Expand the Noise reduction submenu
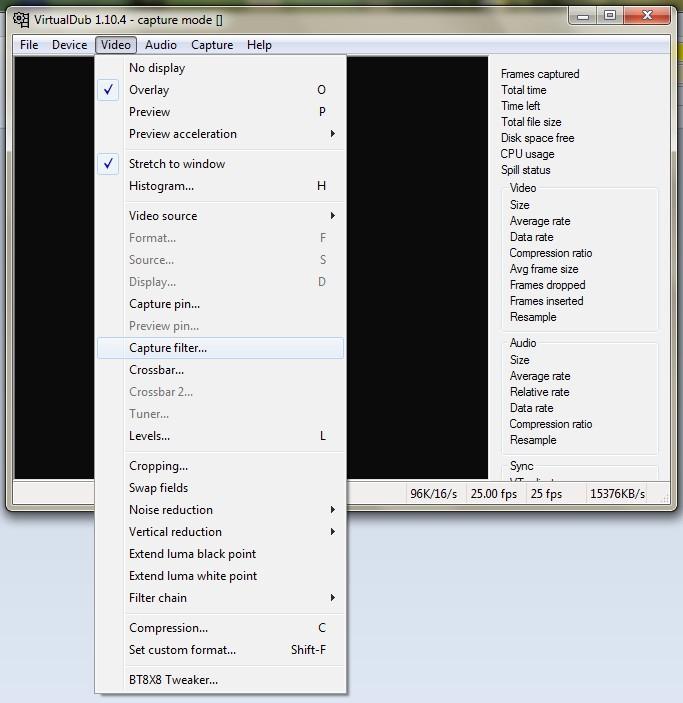This screenshot has width=683, height=703. (x=220, y=510)
